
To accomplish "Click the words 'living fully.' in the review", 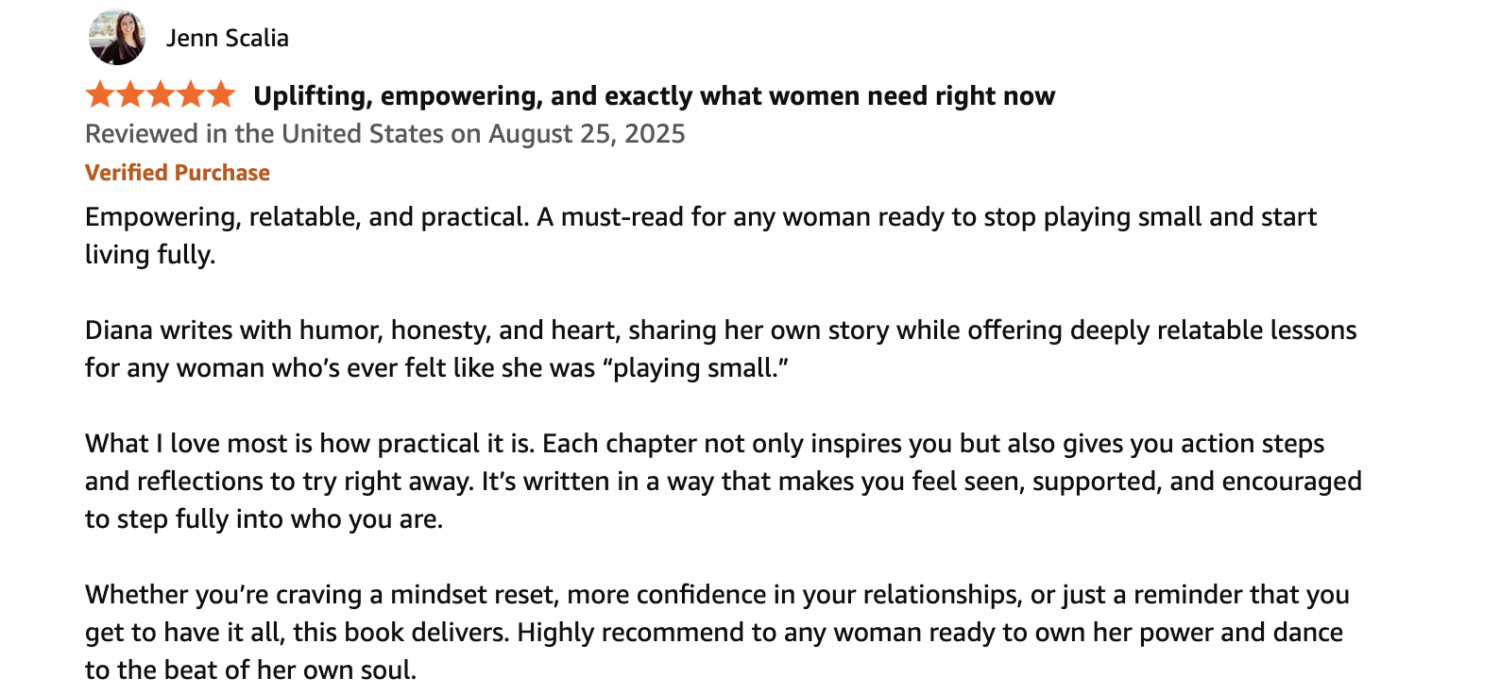I will coord(150,254).
